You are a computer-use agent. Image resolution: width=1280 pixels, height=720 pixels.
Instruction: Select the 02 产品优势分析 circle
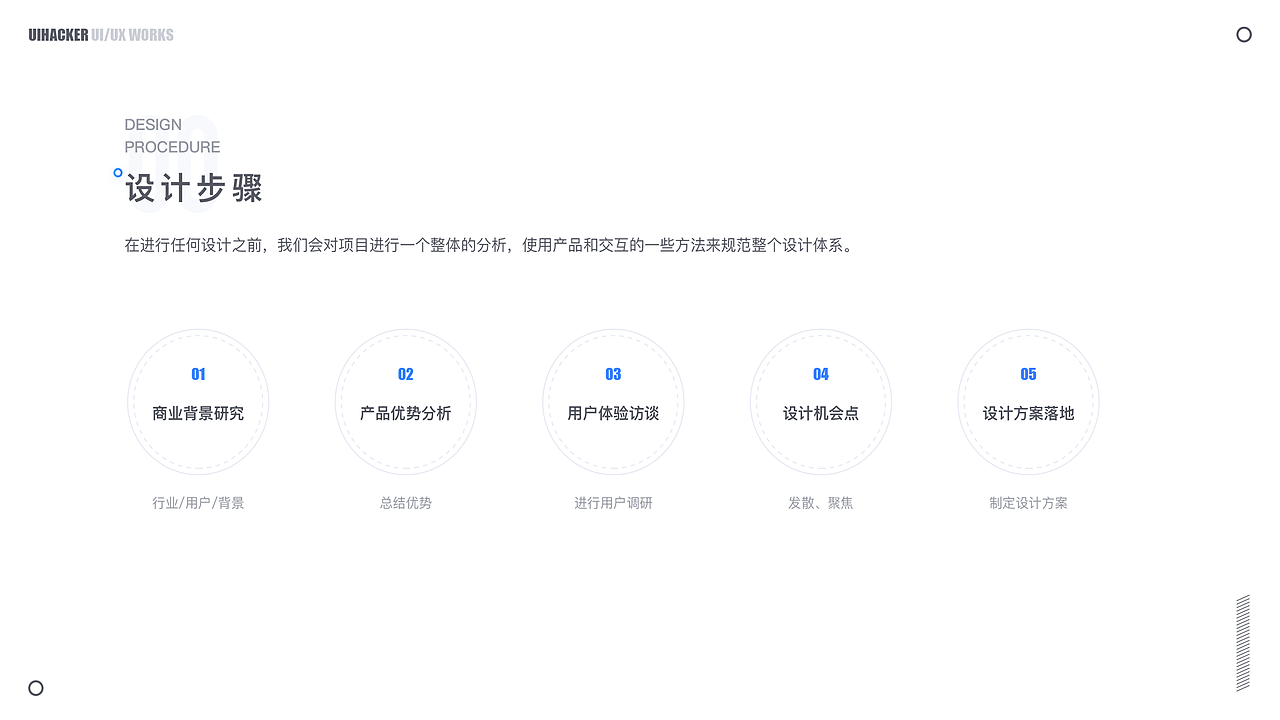click(x=406, y=402)
